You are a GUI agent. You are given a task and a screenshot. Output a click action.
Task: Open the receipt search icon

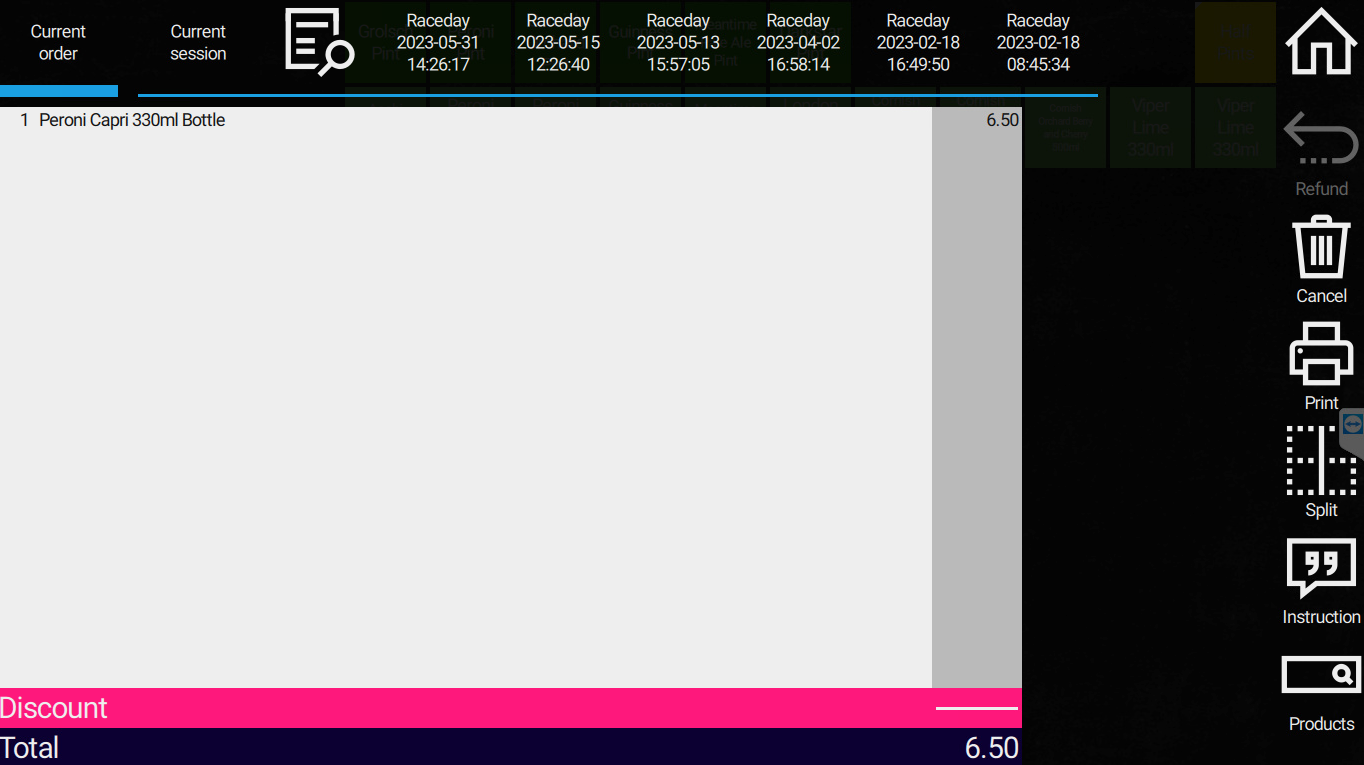318,43
